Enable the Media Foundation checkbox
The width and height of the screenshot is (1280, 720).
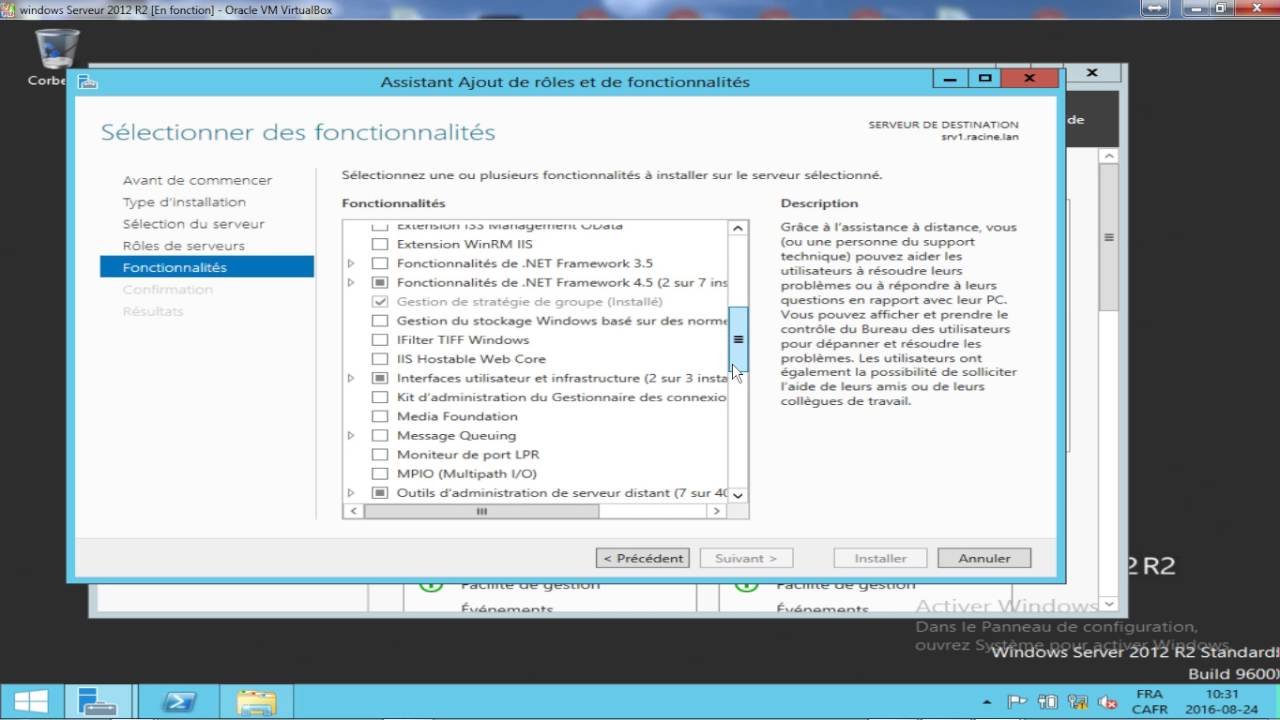click(379, 416)
